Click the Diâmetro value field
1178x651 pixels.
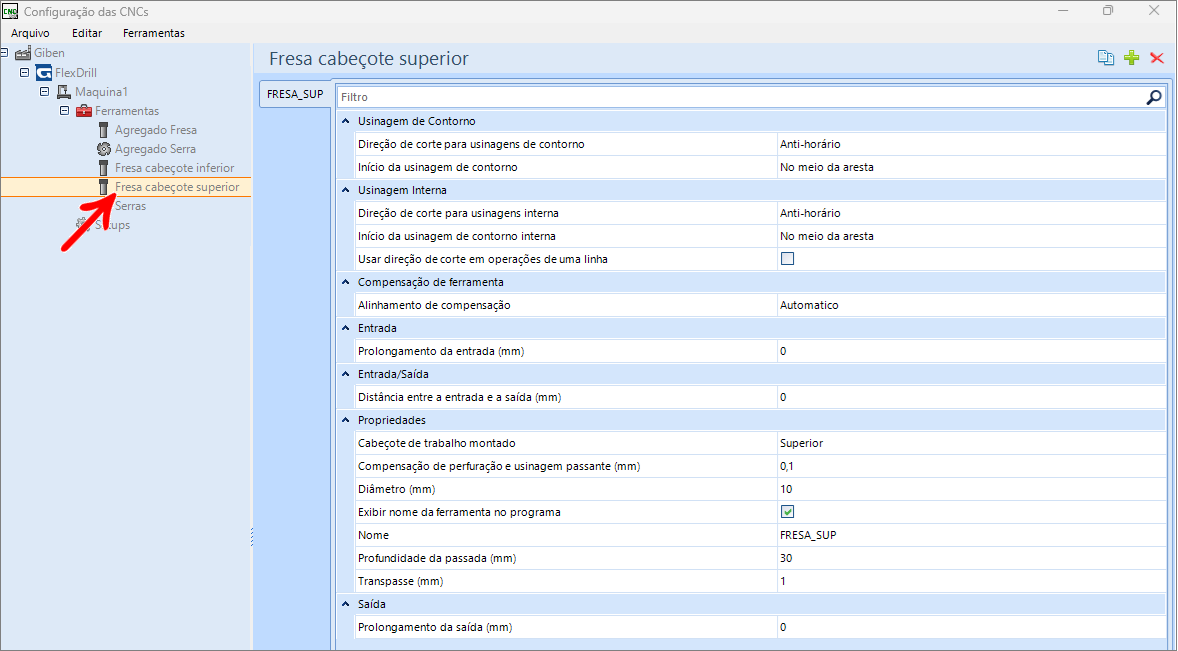tap(970, 489)
